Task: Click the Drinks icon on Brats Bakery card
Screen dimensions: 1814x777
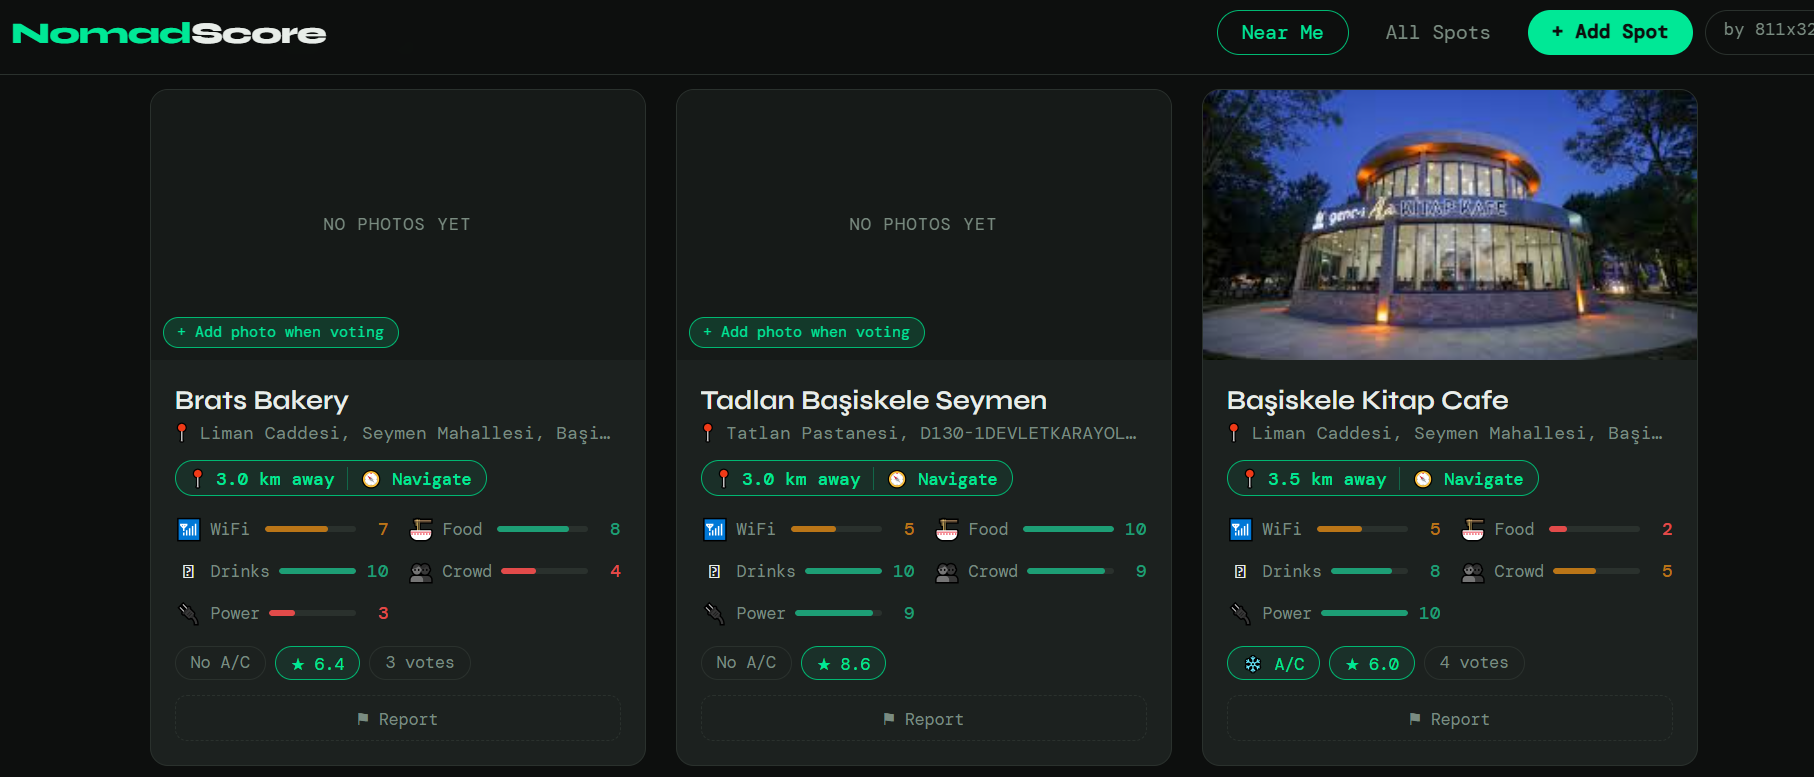Action: (188, 571)
